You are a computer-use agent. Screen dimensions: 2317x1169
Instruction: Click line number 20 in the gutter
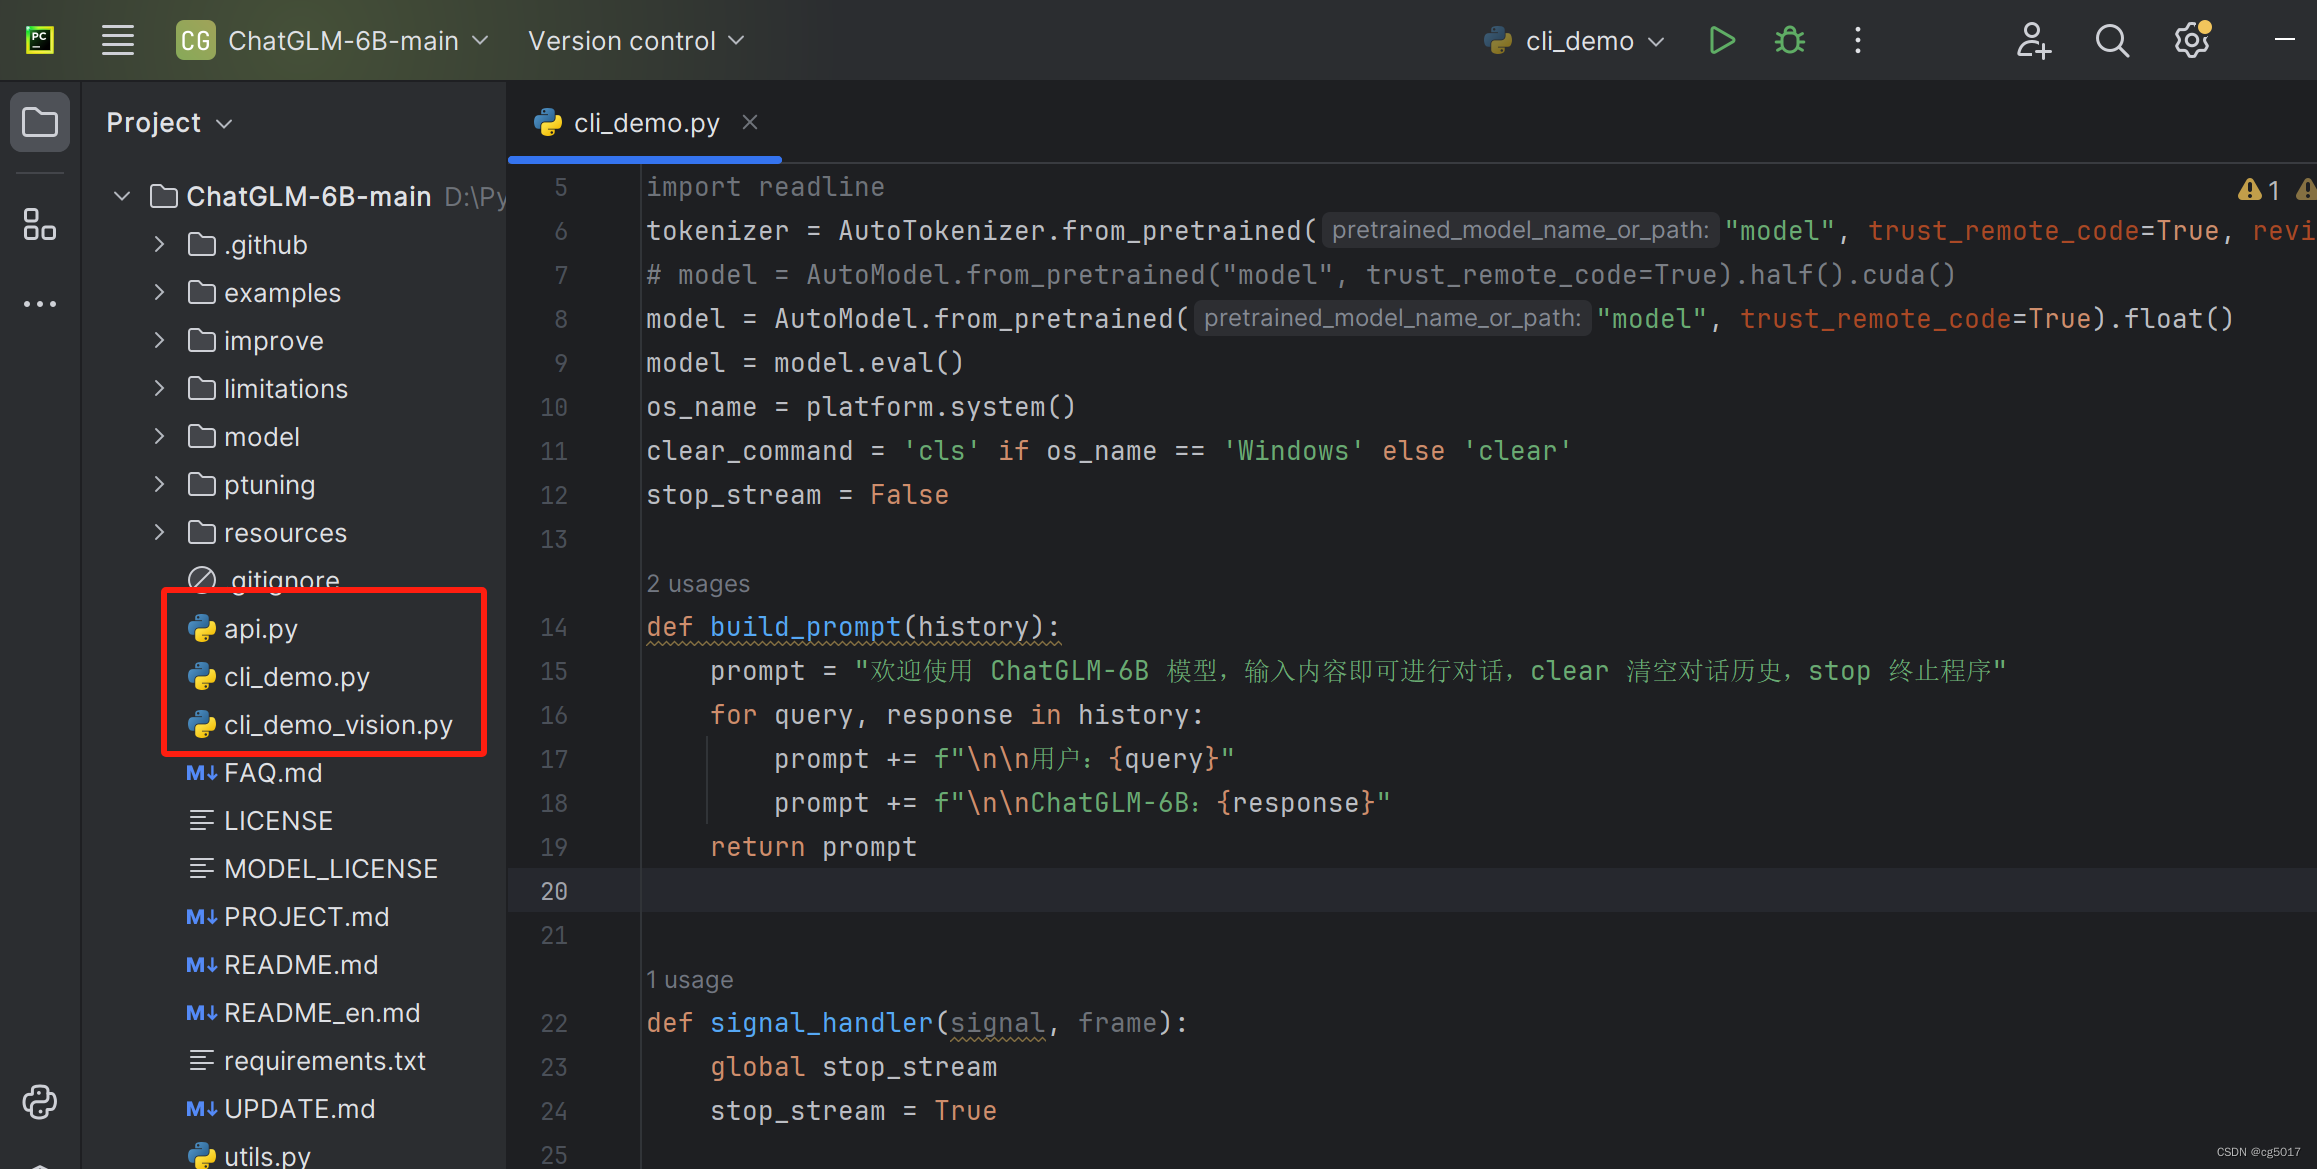pyautogui.click(x=553, y=891)
